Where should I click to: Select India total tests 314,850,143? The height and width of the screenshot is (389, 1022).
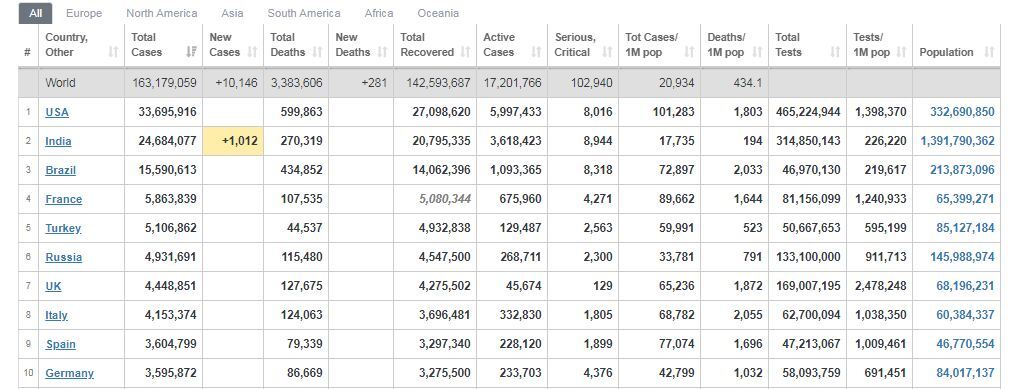(x=808, y=141)
